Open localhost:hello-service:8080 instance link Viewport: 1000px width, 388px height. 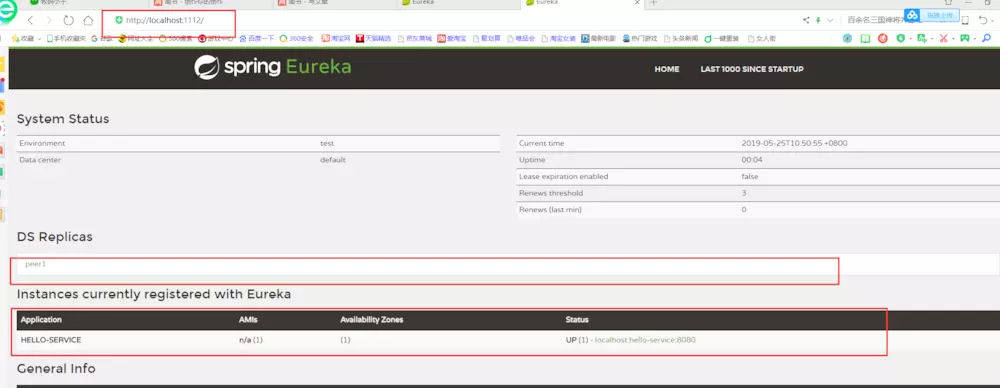645,340
